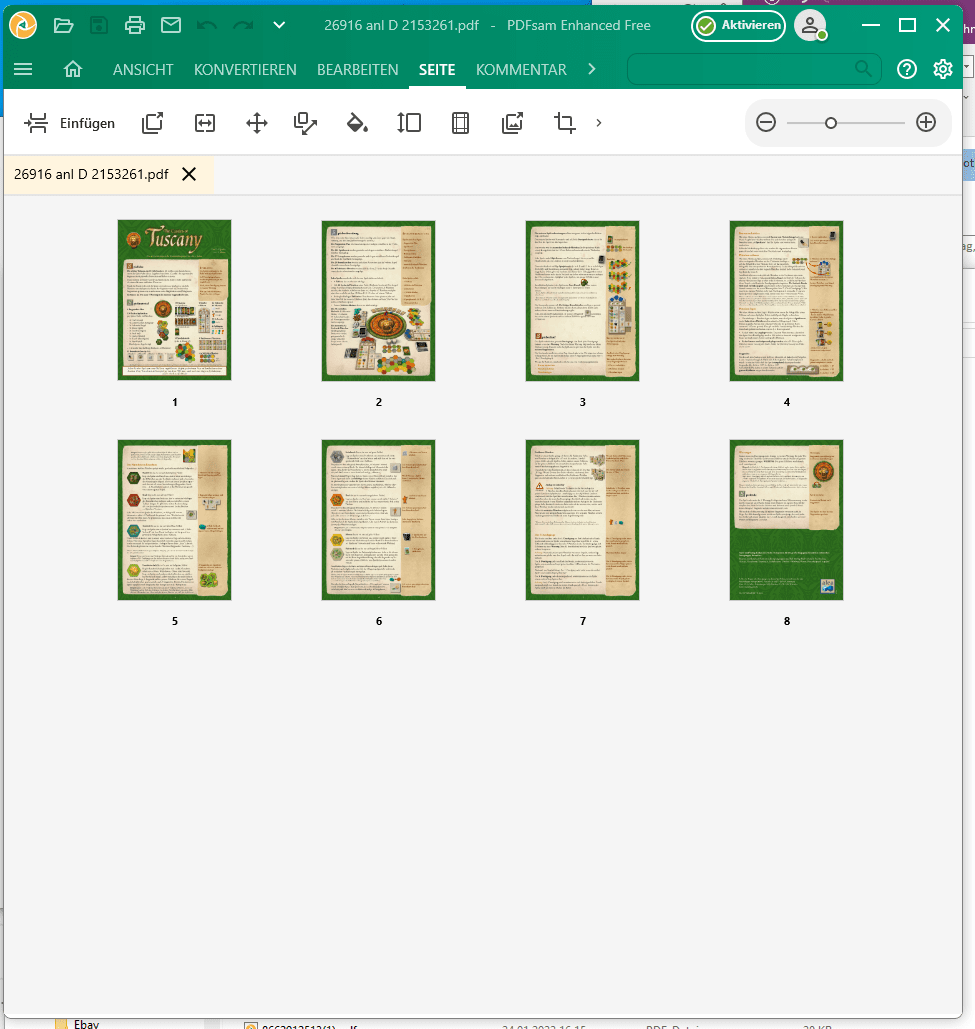Close the 26916 anl D 2153261.pdf tab
This screenshot has height=1029, width=975.
(x=189, y=174)
